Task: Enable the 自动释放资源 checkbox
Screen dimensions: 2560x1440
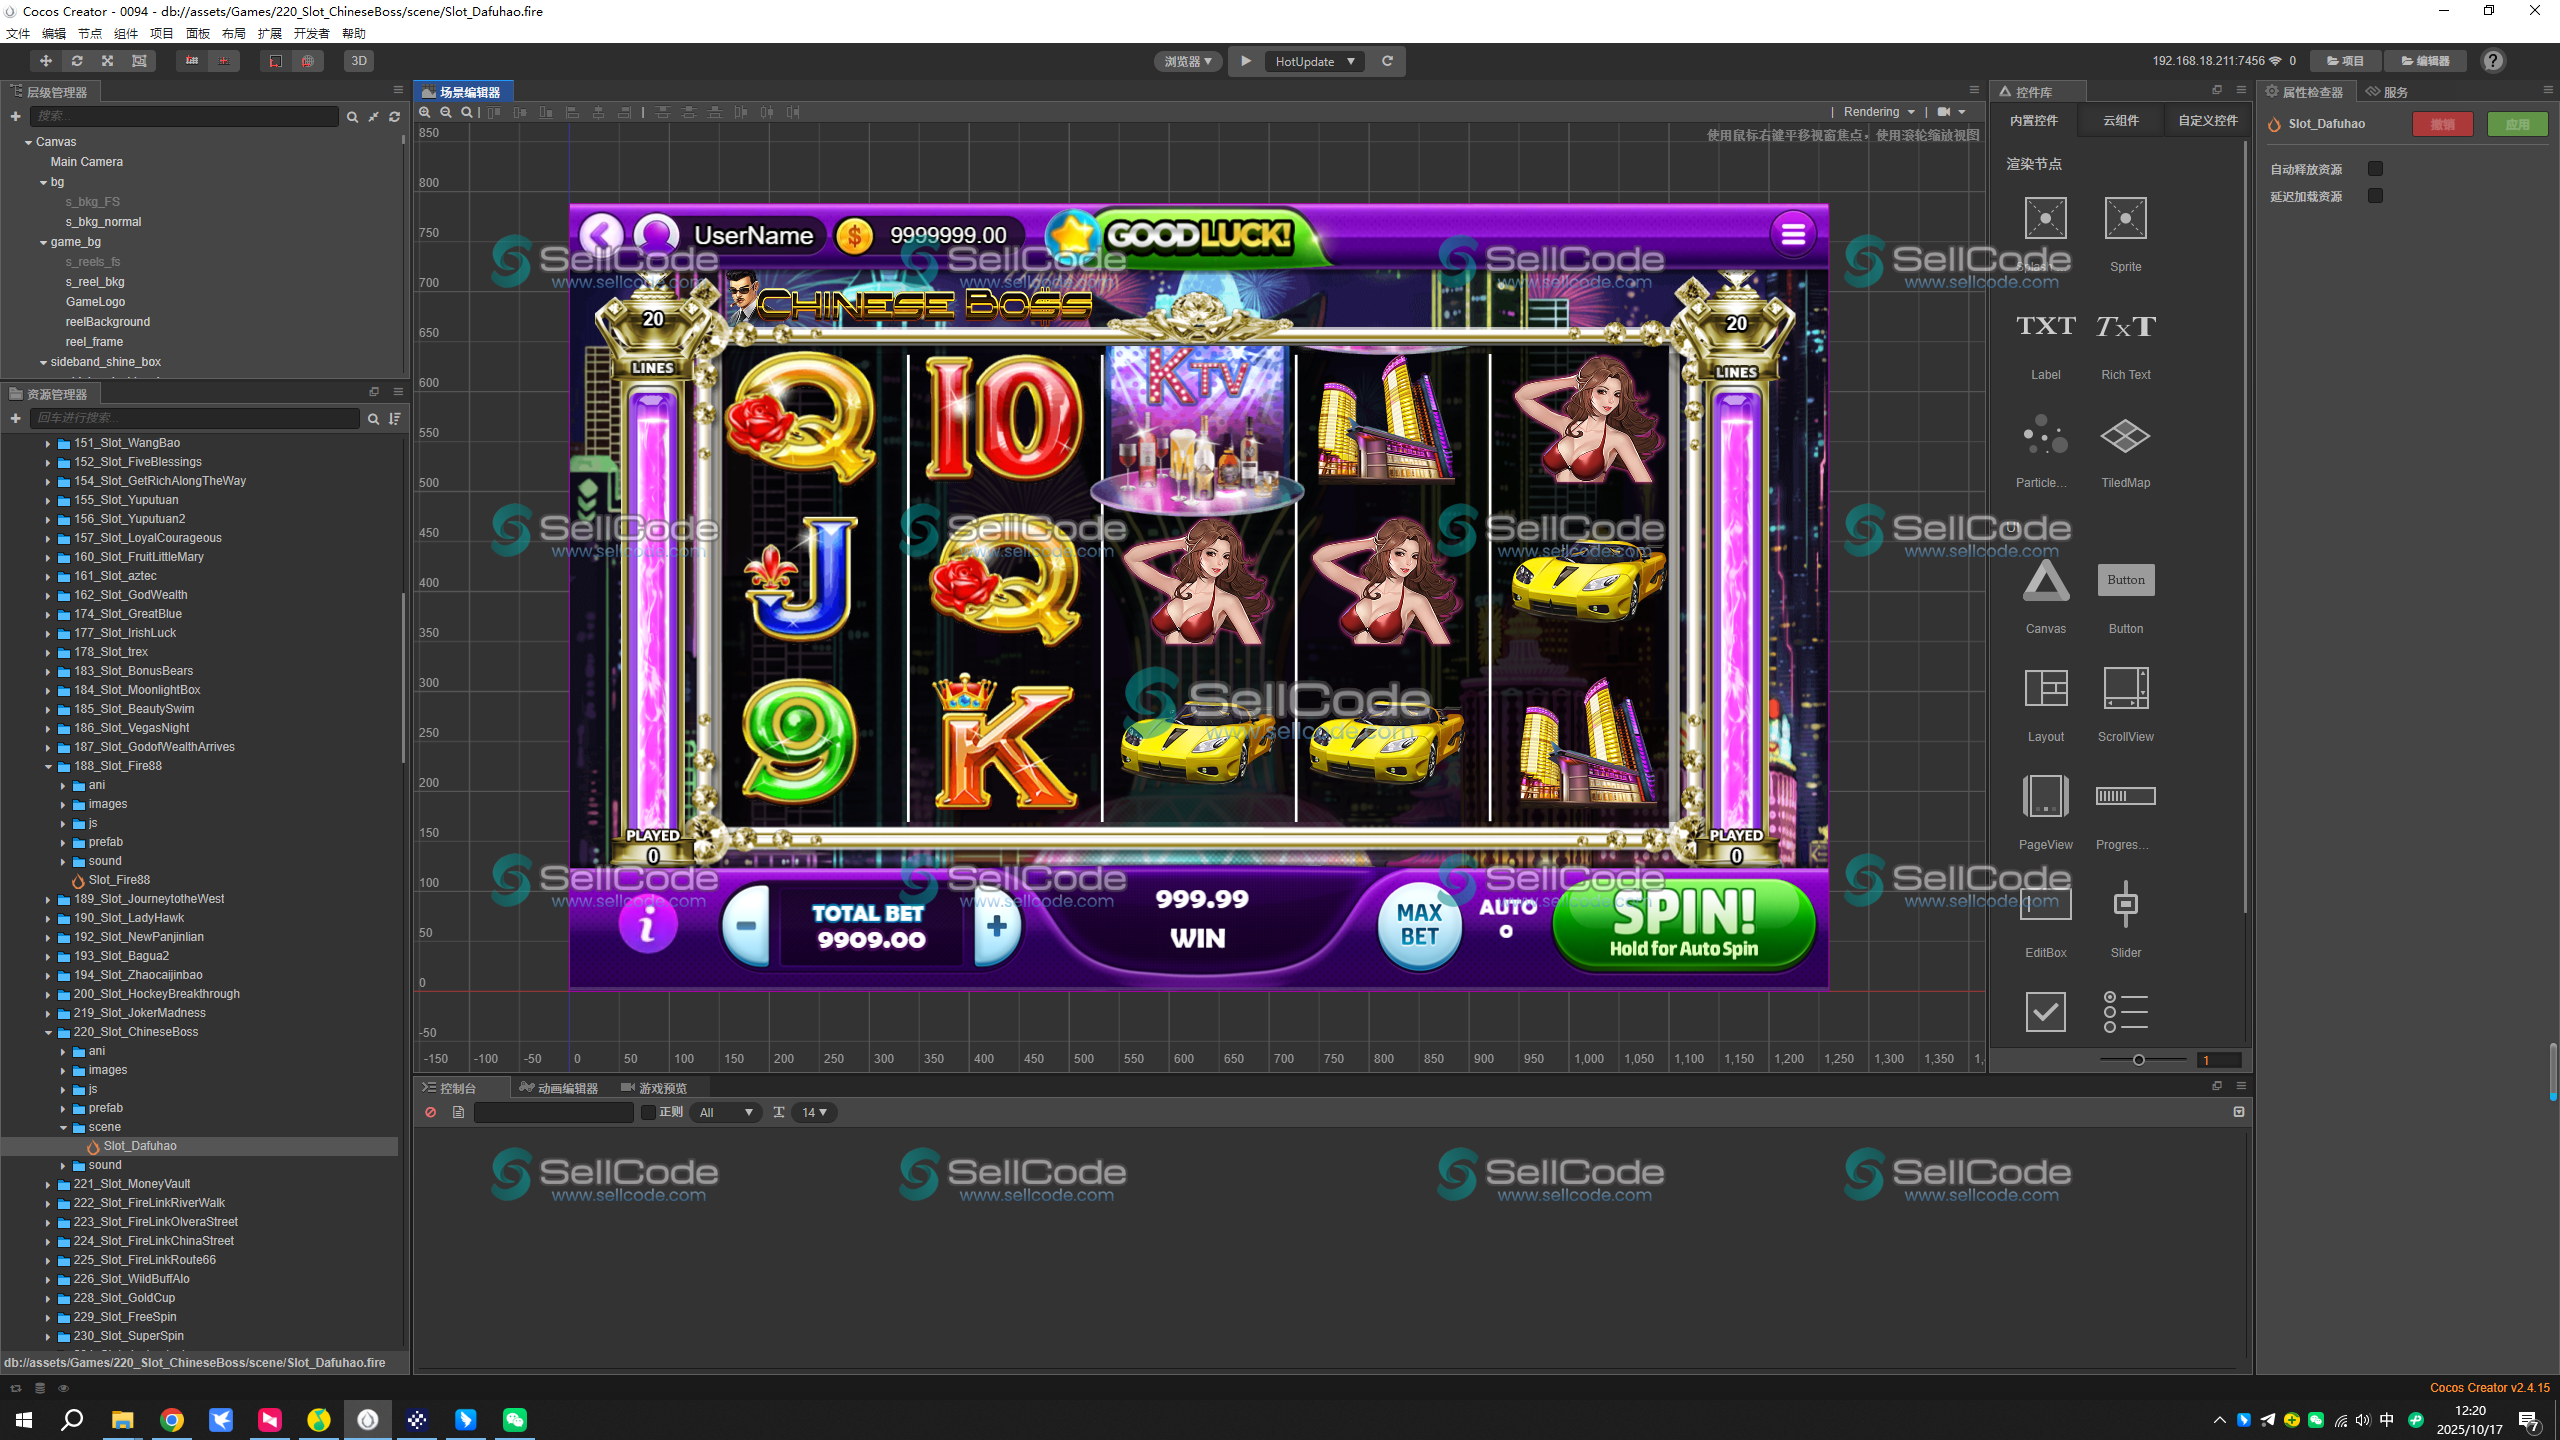Action: [2377, 168]
